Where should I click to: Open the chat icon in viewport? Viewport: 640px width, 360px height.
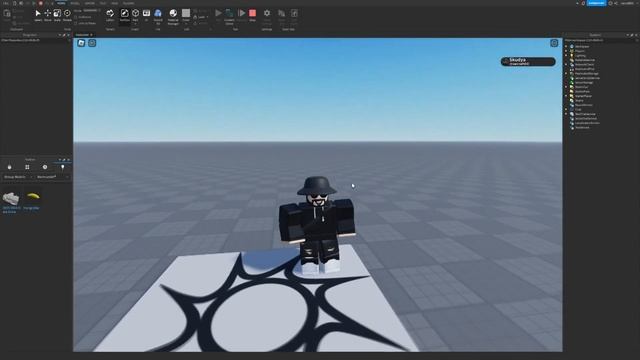pyautogui.click(x=92, y=43)
